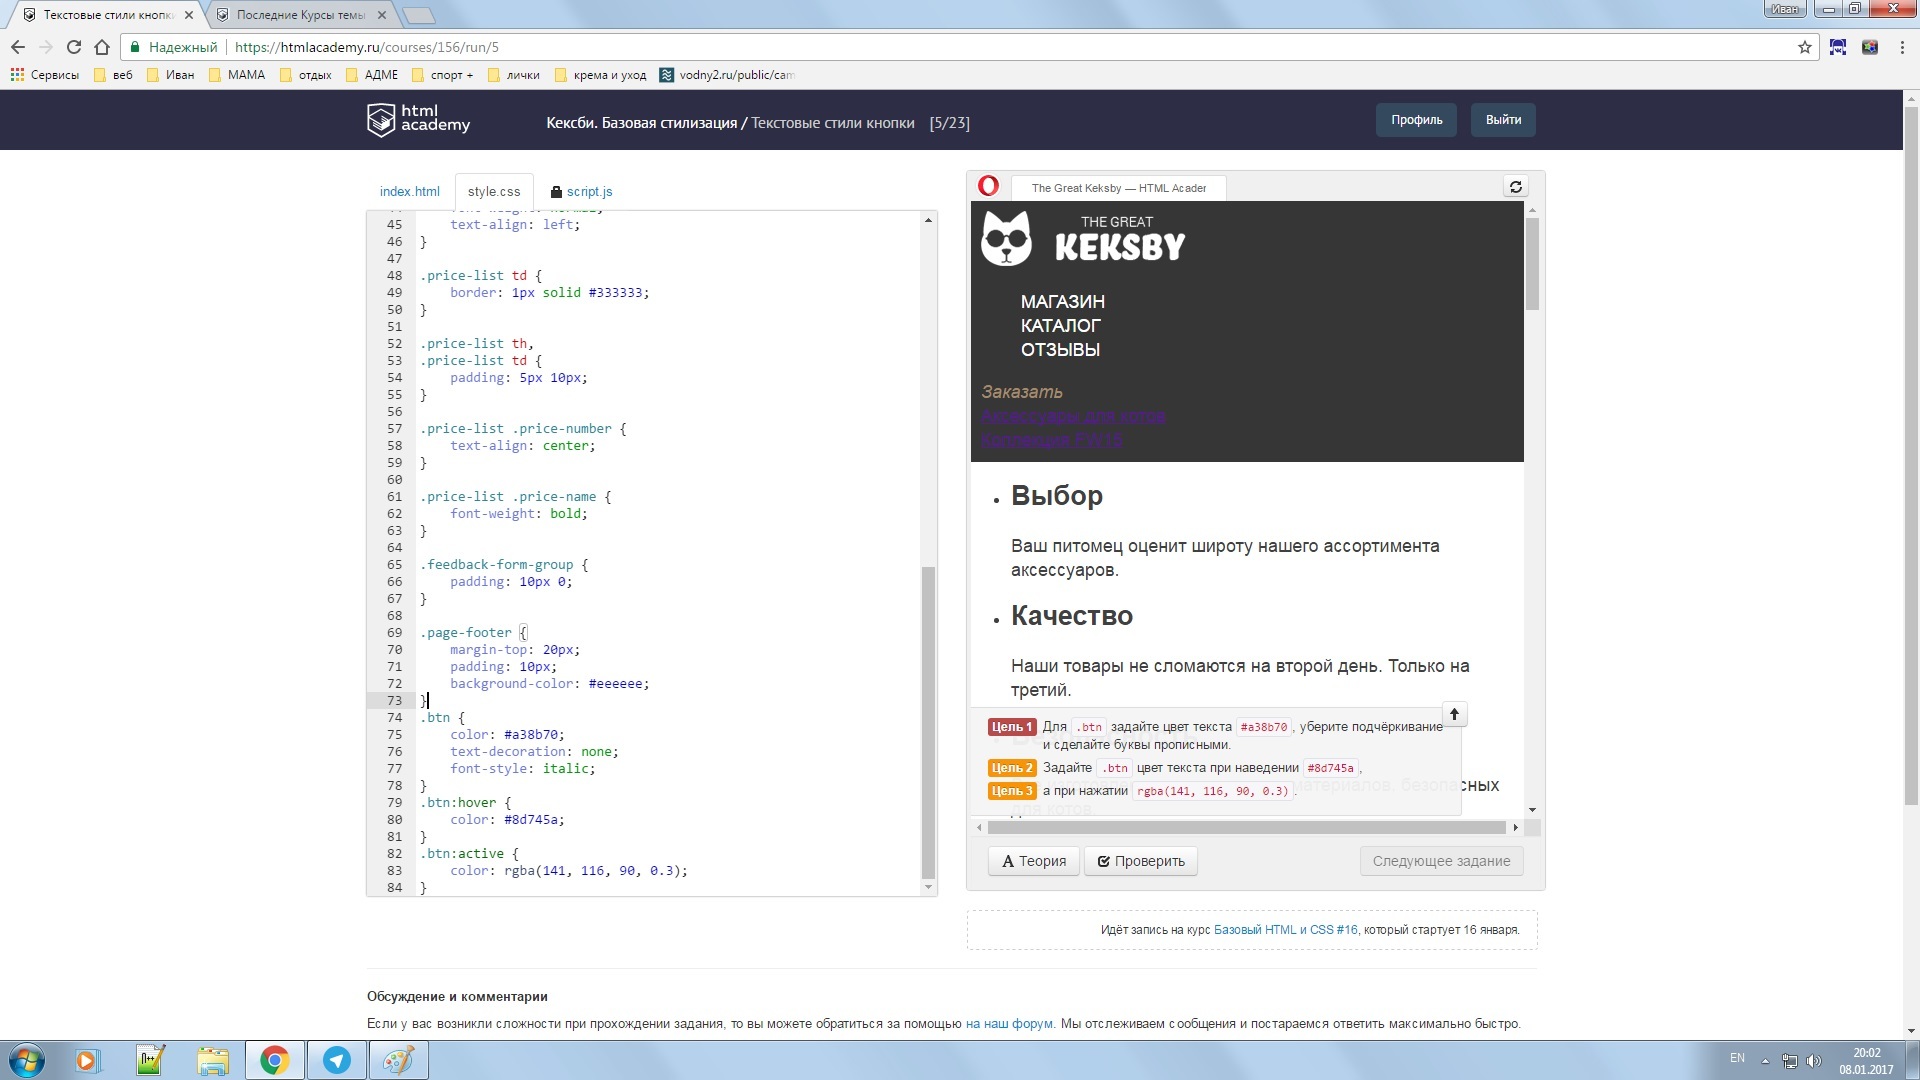Click the Цель 1 goal badge
Viewport: 1920px width, 1080px height.
pyautogui.click(x=1011, y=727)
